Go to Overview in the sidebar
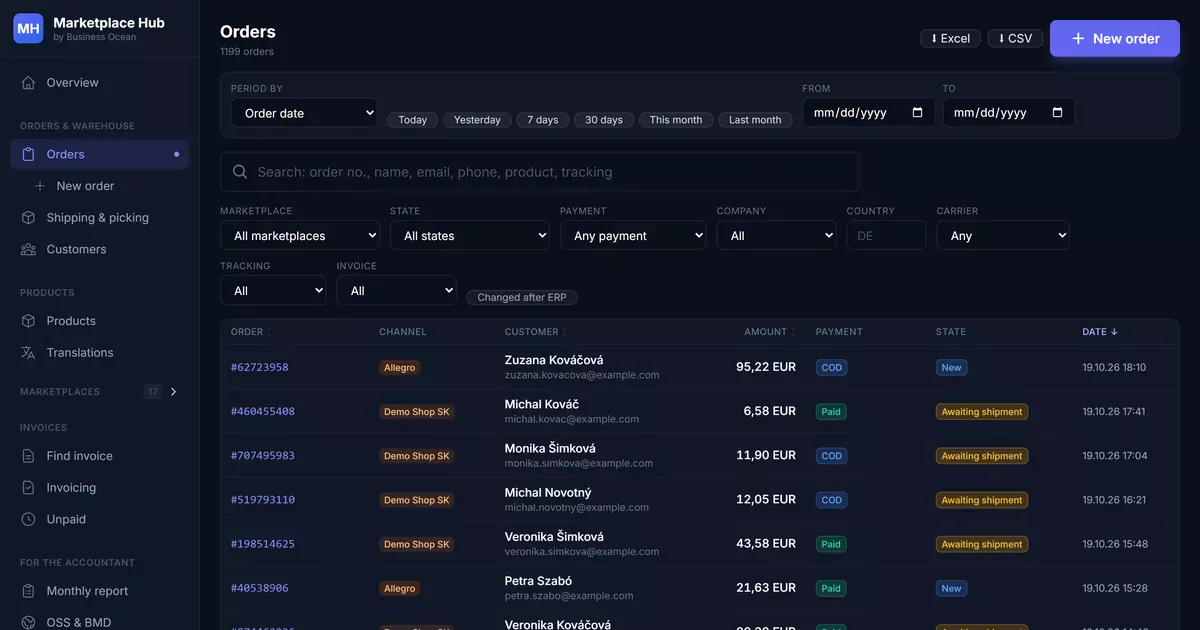 [x=99, y=83]
